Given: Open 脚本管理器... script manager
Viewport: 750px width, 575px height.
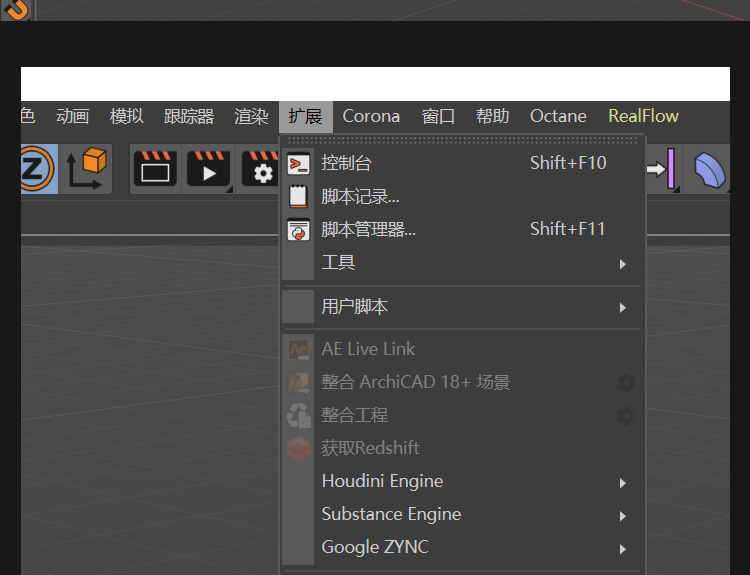Looking at the screenshot, I should (x=463, y=229).
